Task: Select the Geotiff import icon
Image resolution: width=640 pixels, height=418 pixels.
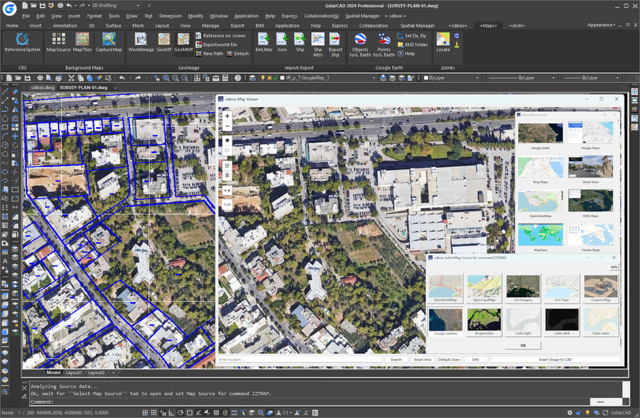Action: 164,42
